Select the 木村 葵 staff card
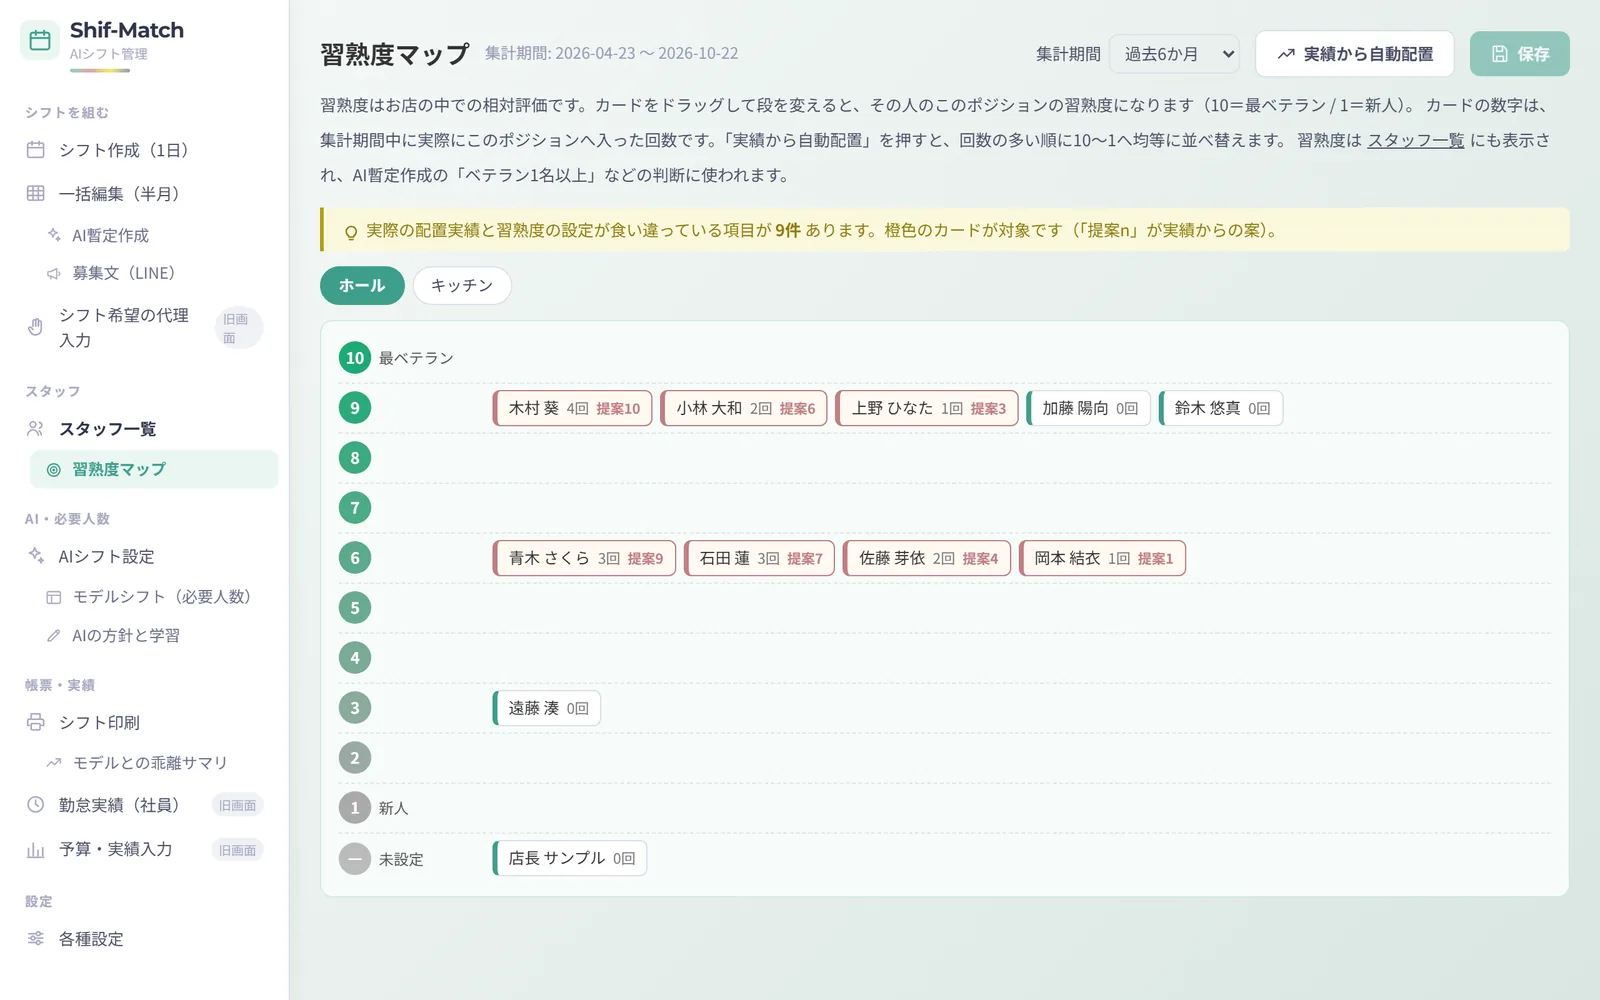Screen dimensions: 1600x1000 573,408
